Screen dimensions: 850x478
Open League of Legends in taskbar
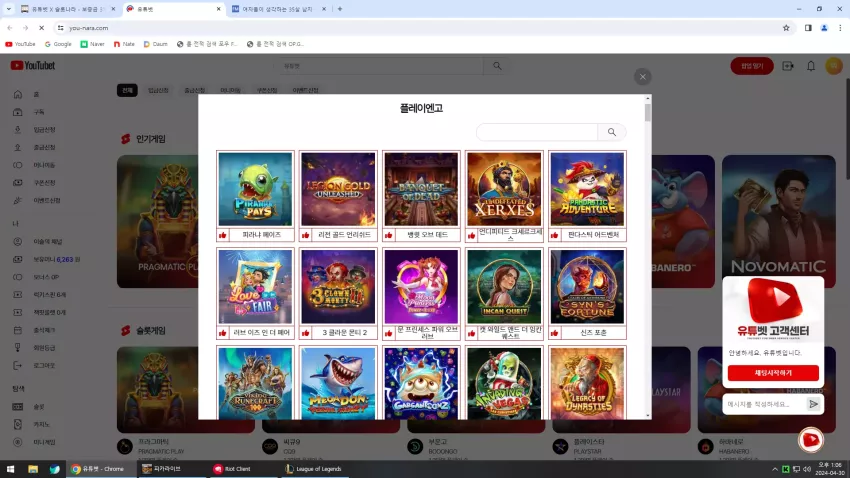pyautogui.click(x=314, y=469)
